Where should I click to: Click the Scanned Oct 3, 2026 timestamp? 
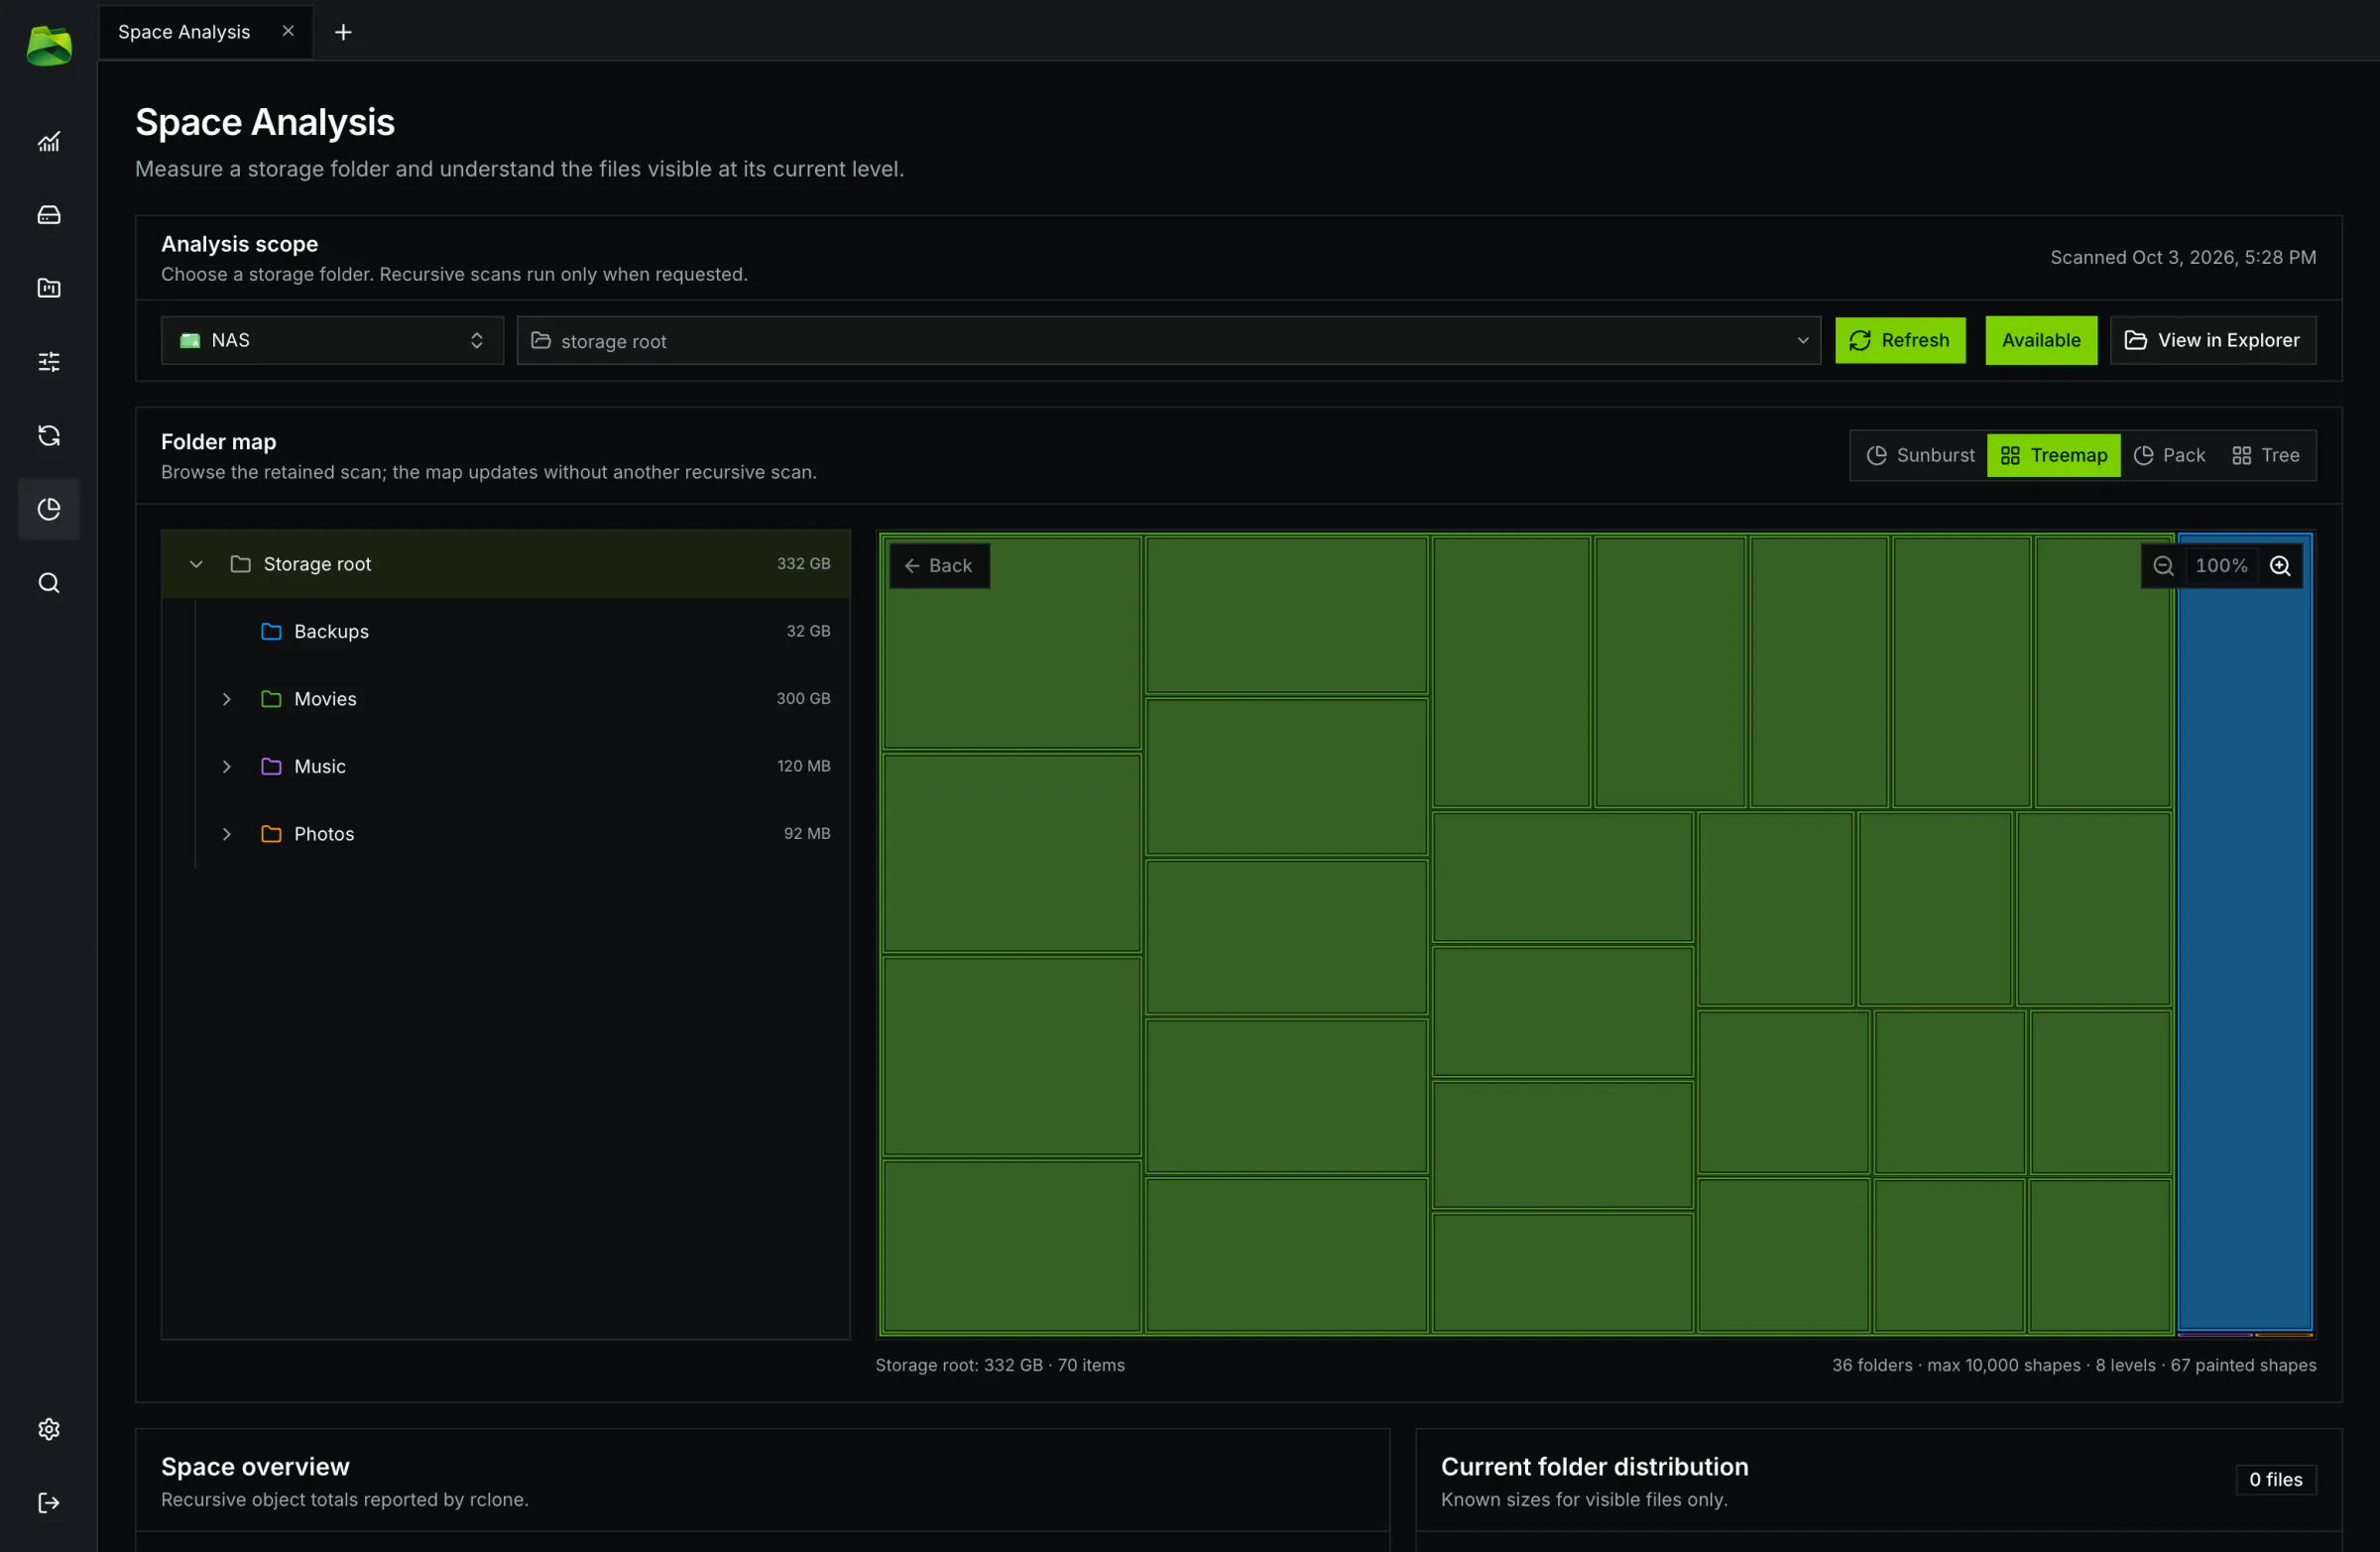pyautogui.click(x=2182, y=257)
